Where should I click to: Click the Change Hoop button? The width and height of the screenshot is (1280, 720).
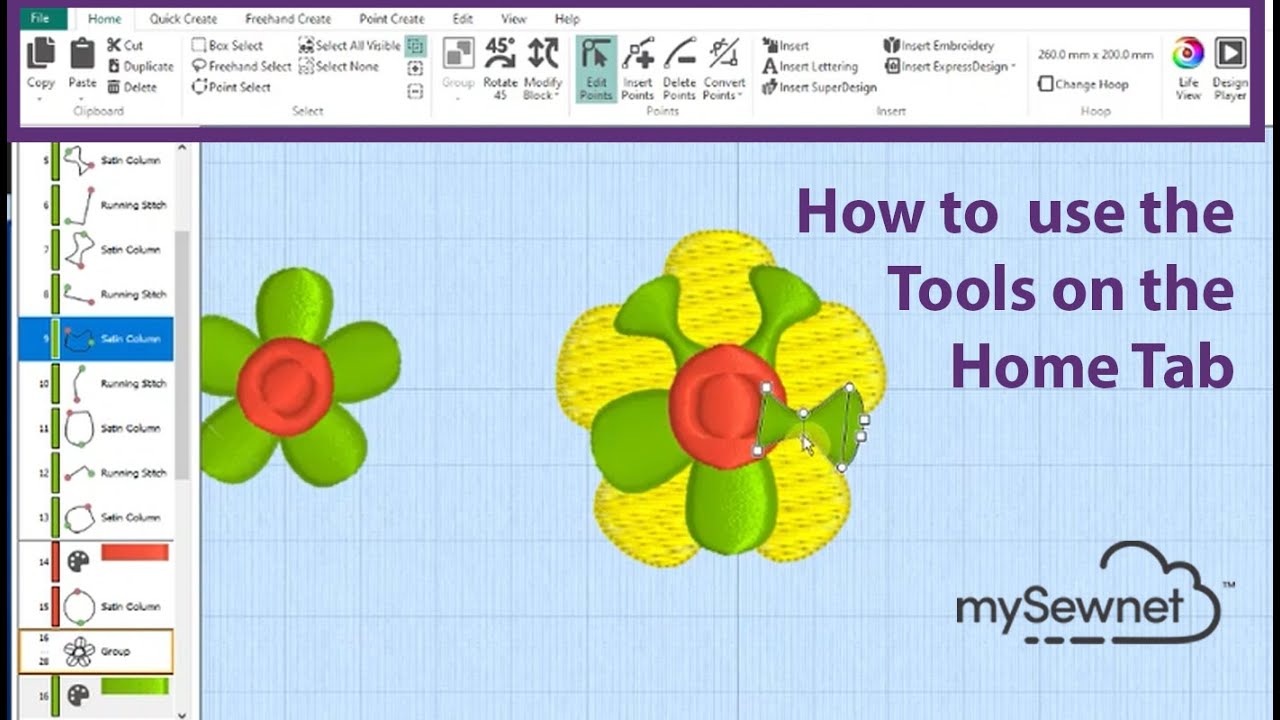pyautogui.click(x=1082, y=84)
